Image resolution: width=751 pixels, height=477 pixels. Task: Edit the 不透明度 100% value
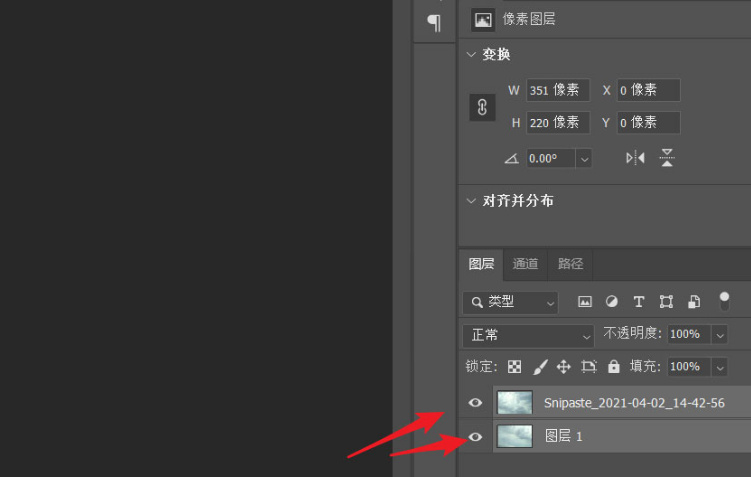click(x=689, y=334)
